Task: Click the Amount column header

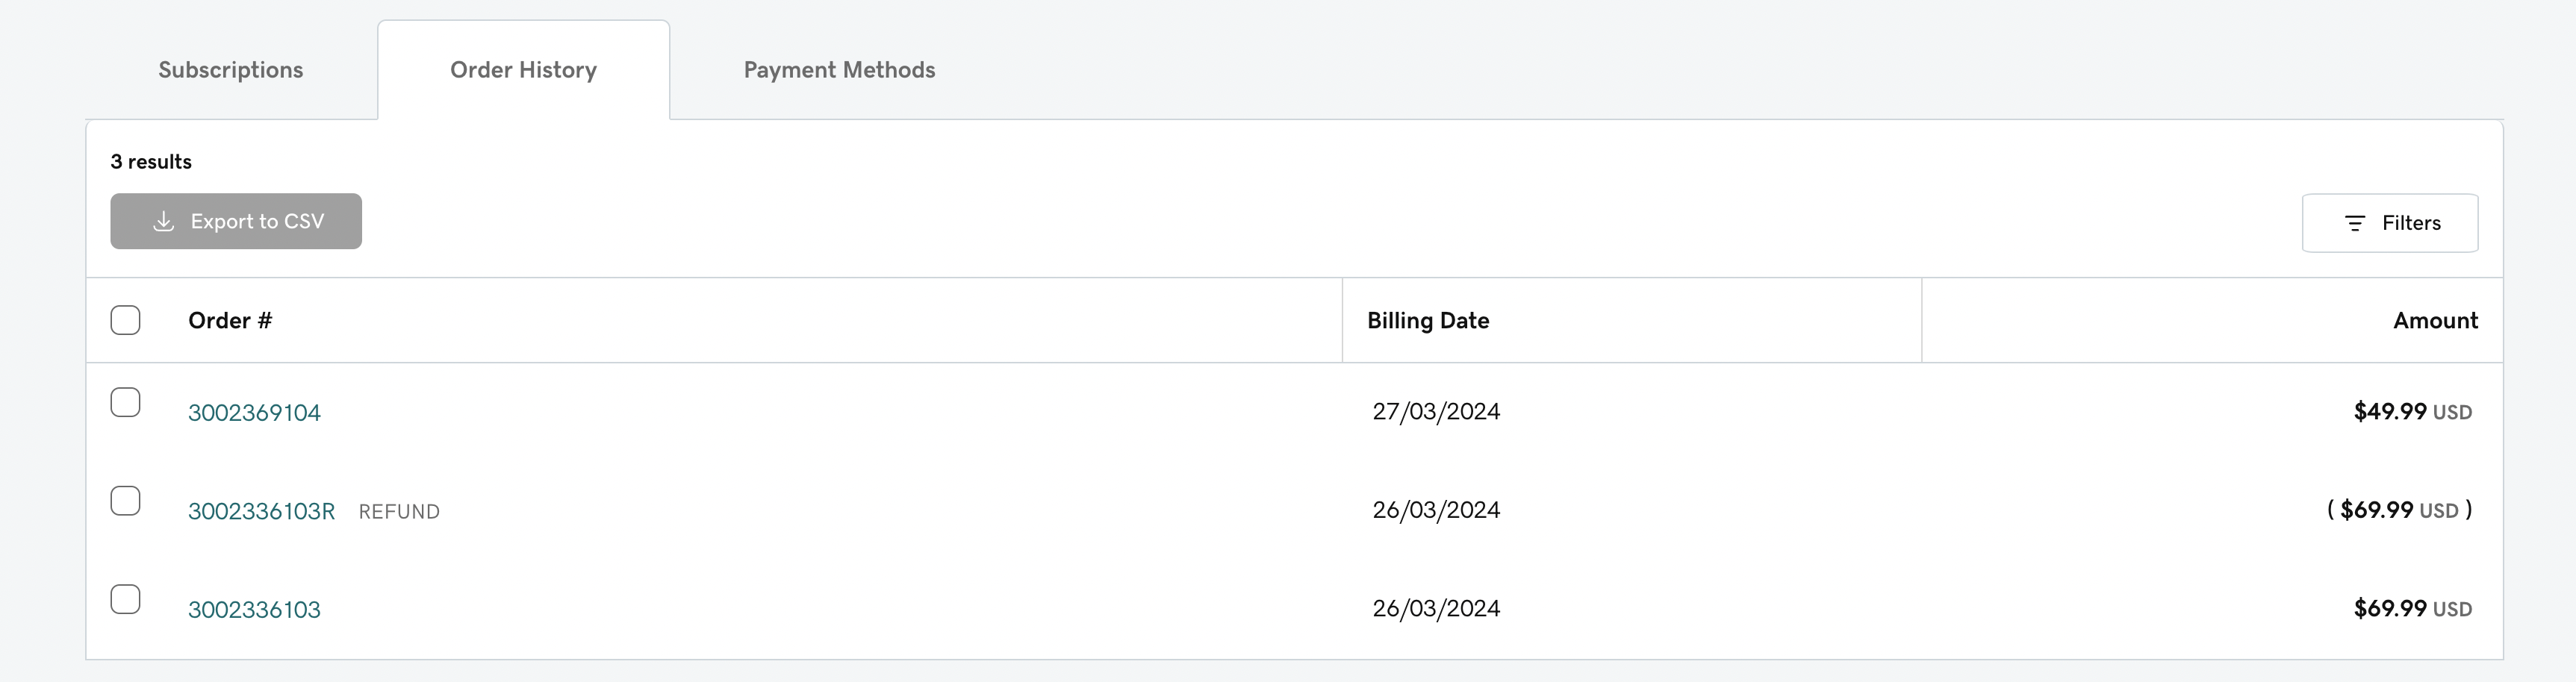Action: coord(2435,320)
